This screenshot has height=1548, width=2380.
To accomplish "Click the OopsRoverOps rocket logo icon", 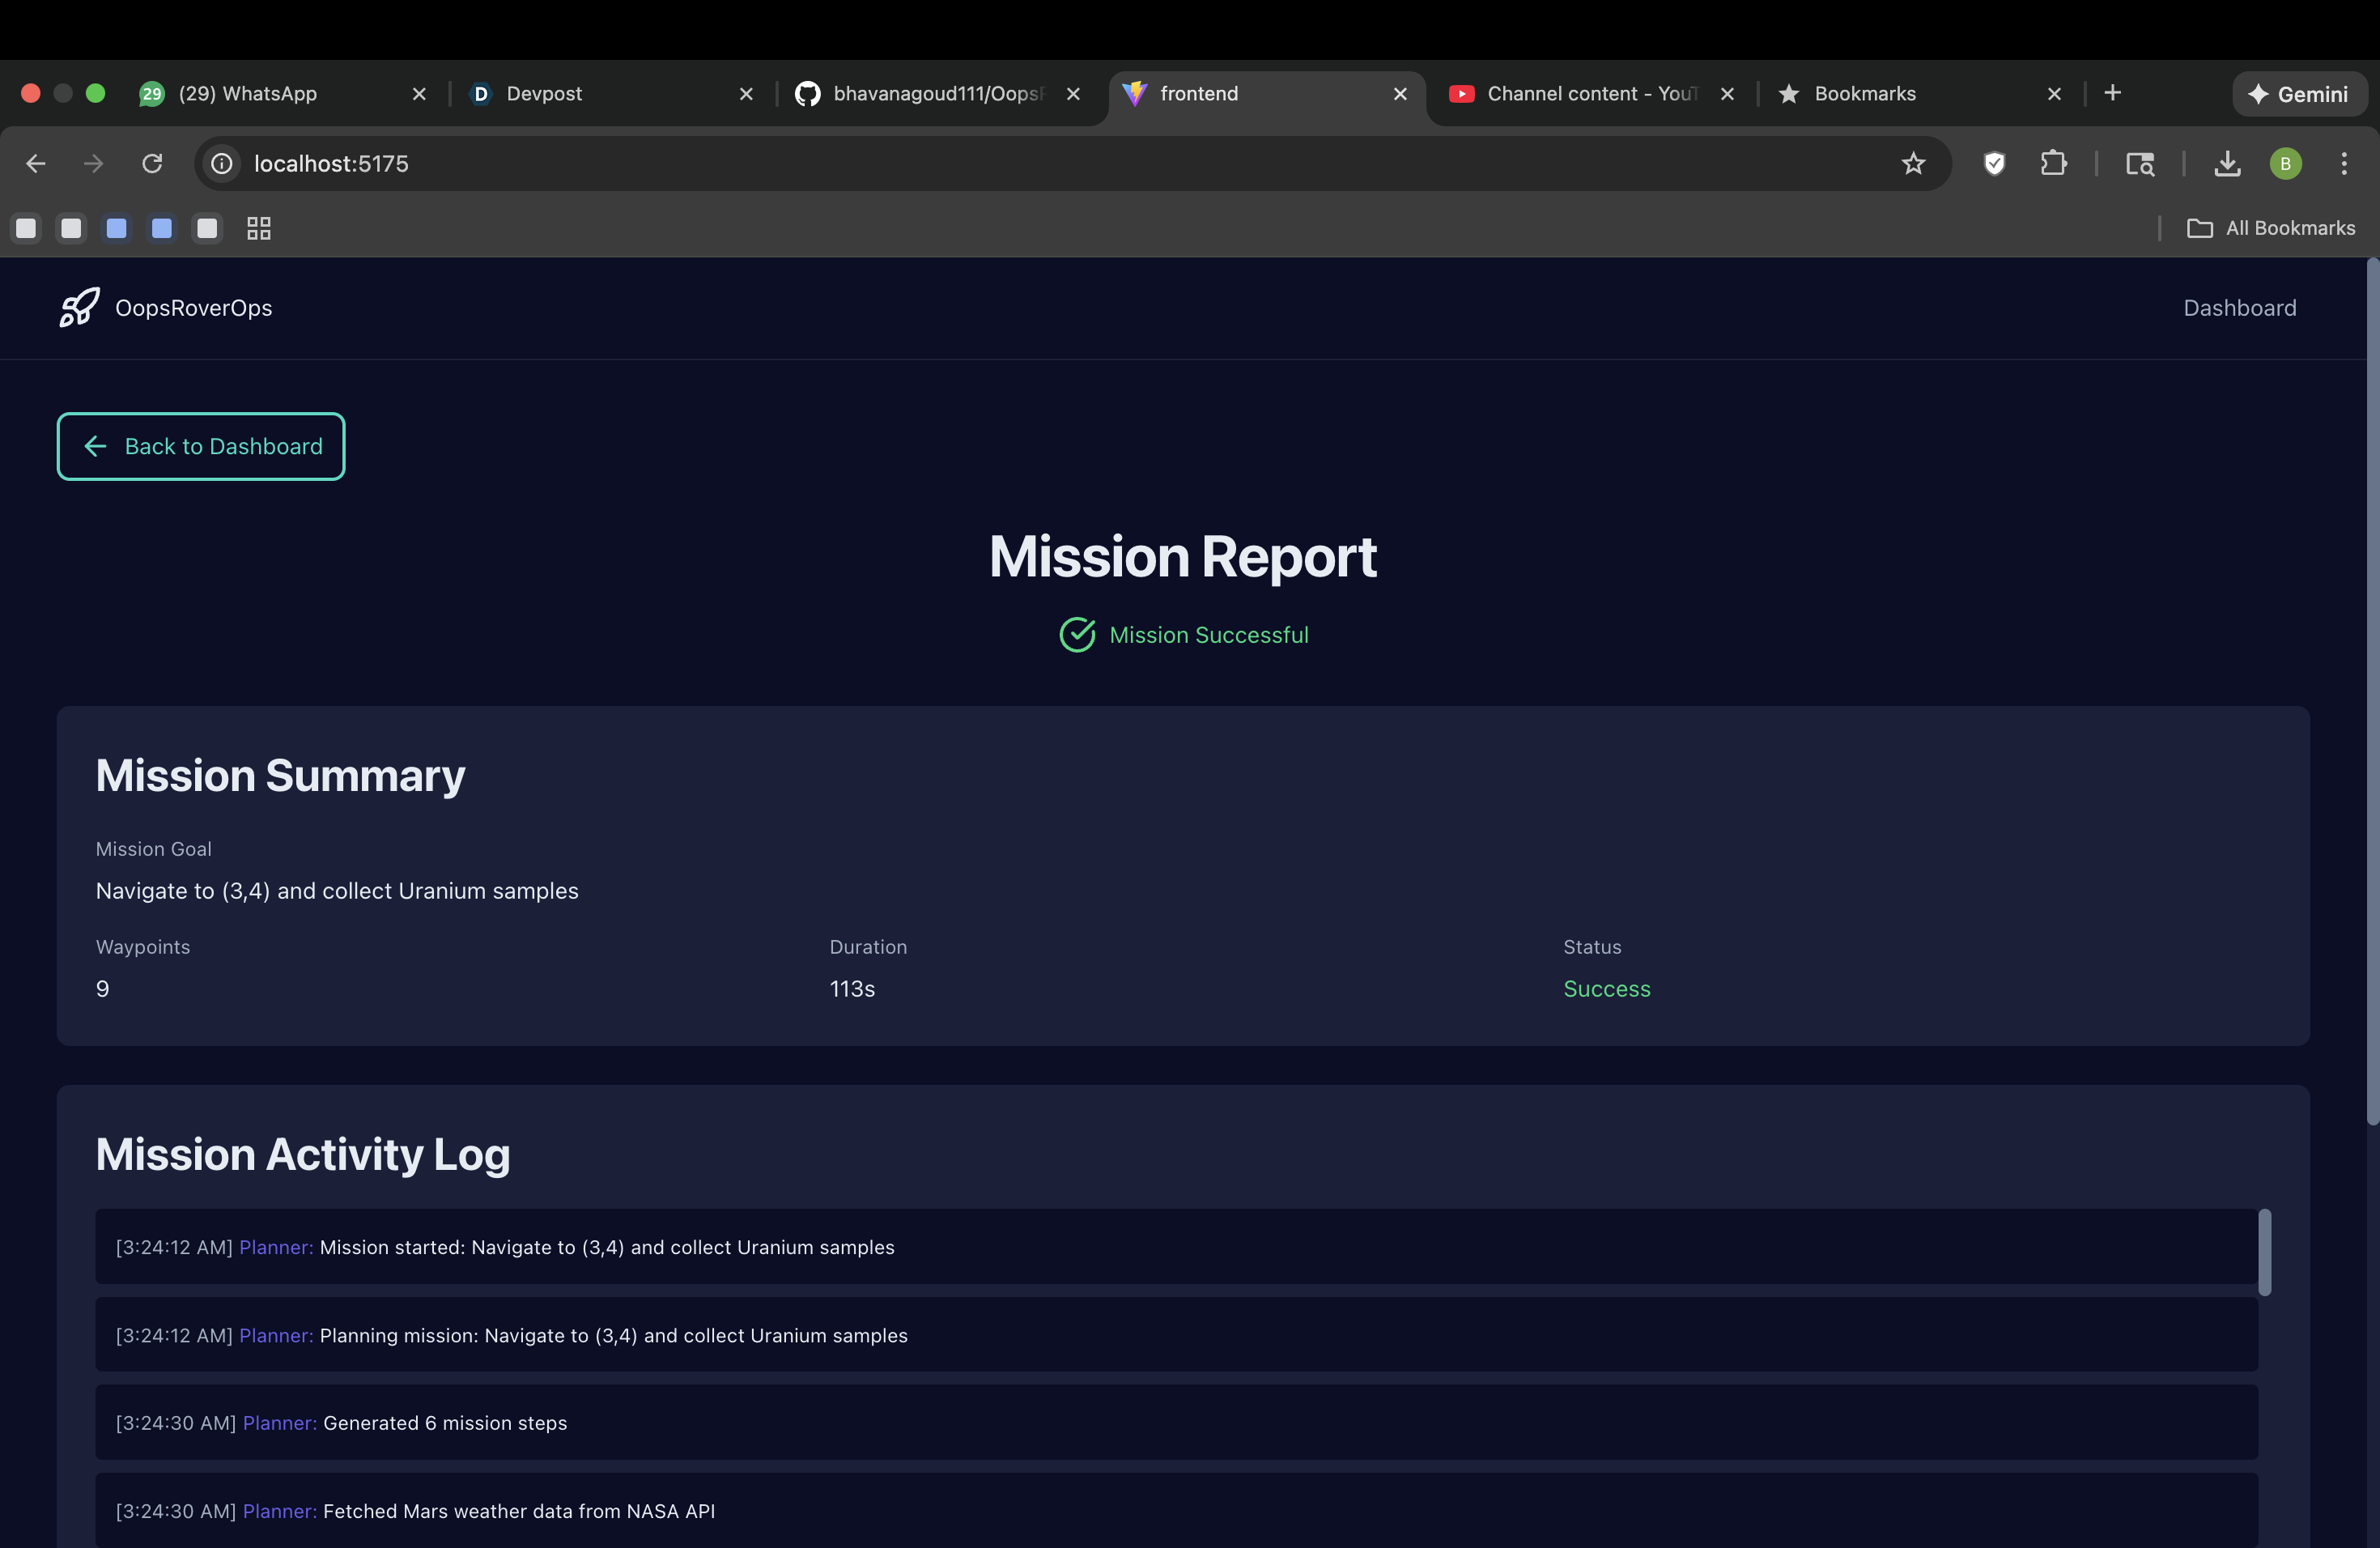I will tap(79, 307).
